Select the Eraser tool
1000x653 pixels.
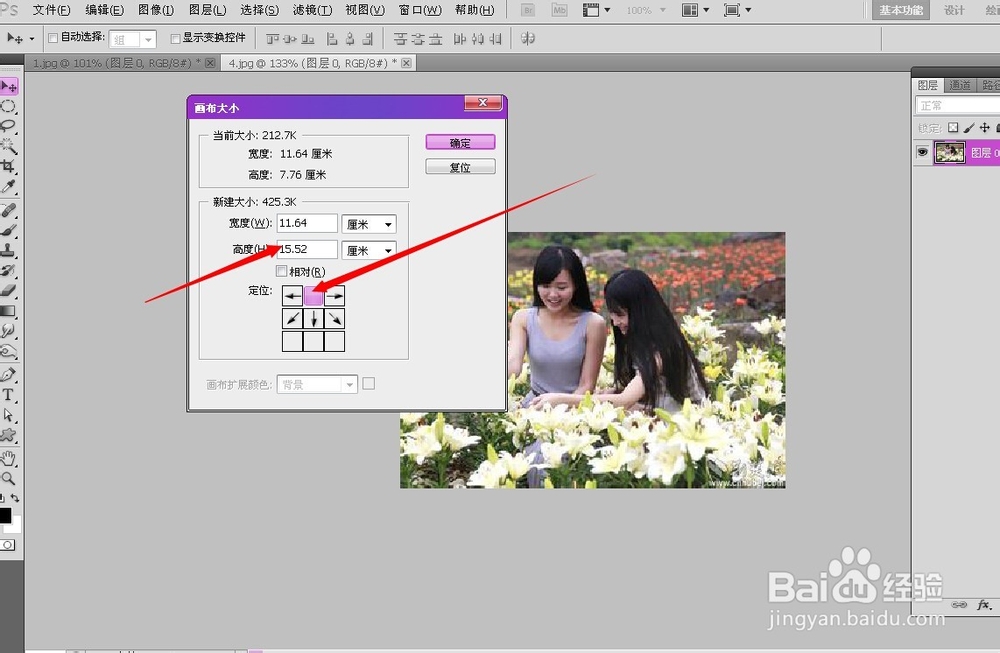[x=8, y=290]
